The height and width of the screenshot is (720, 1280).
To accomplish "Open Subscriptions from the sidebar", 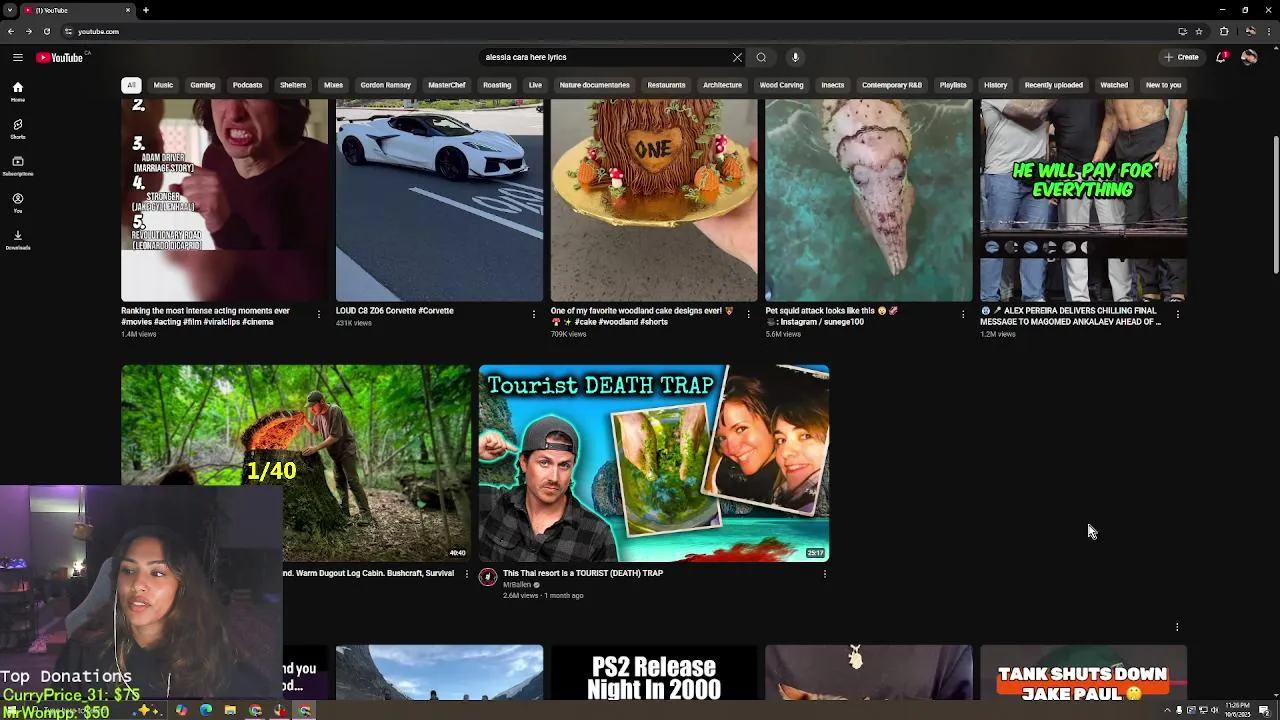I will point(17,166).
